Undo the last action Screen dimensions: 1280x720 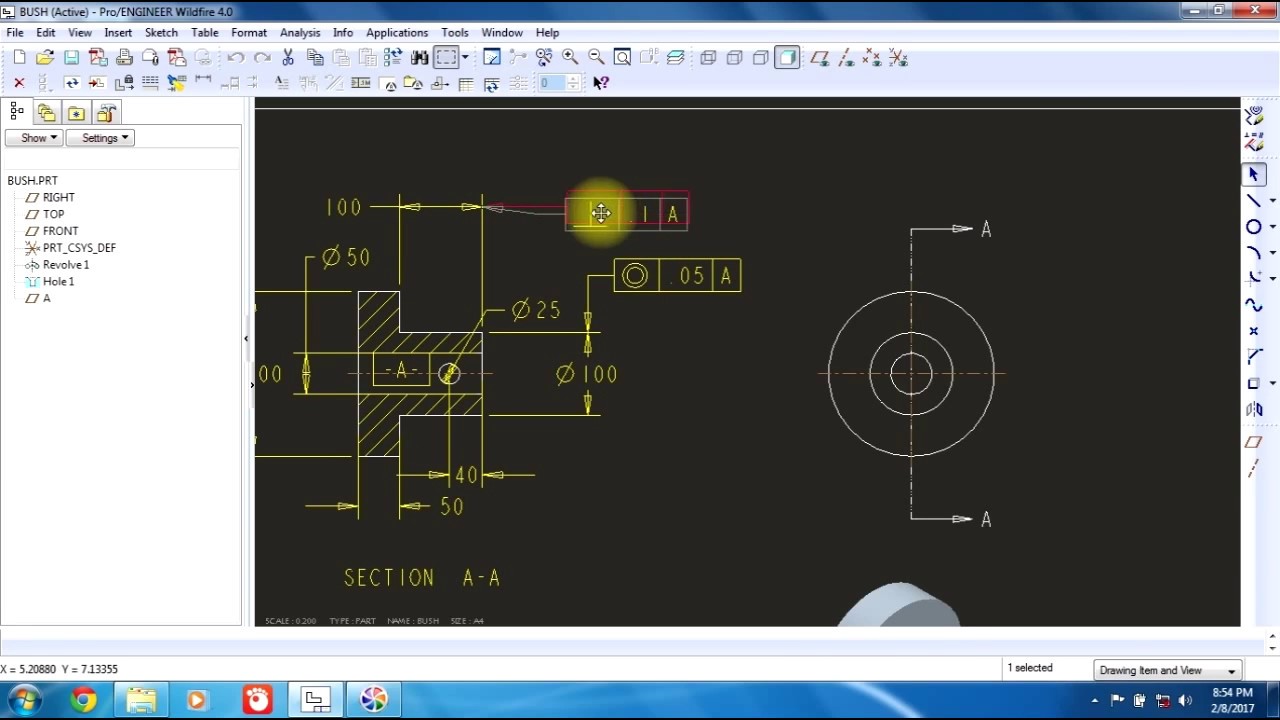click(236, 58)
